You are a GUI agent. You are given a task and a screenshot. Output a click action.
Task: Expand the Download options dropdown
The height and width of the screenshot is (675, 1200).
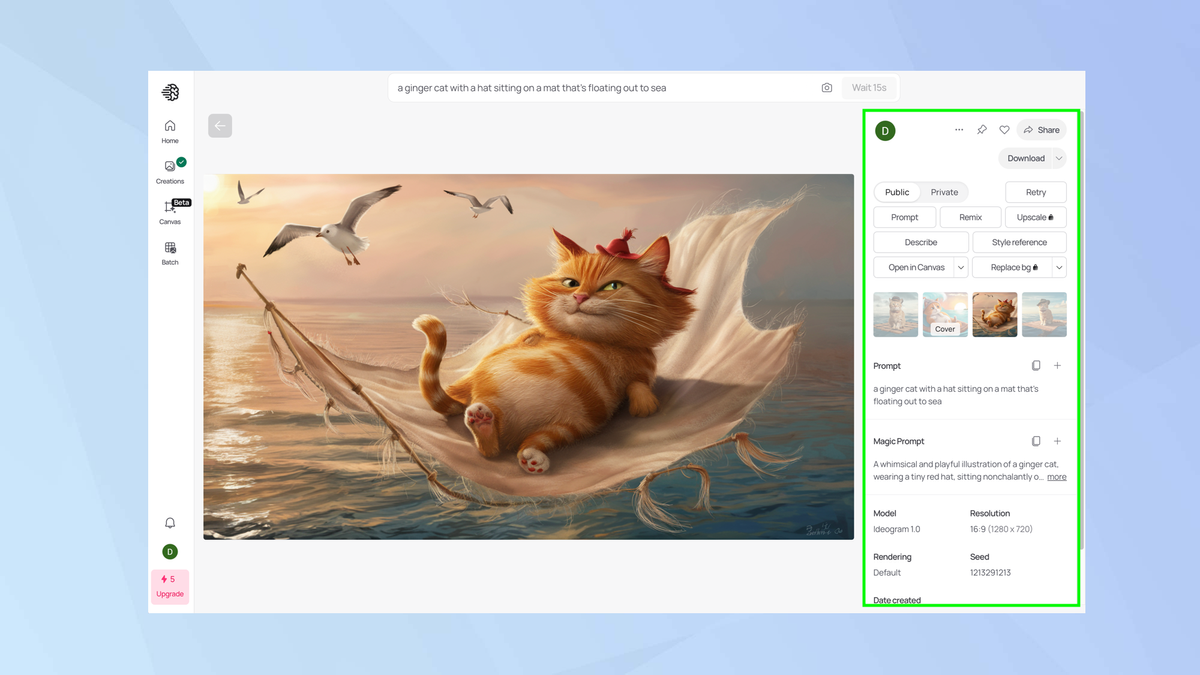click(1059, 158)
